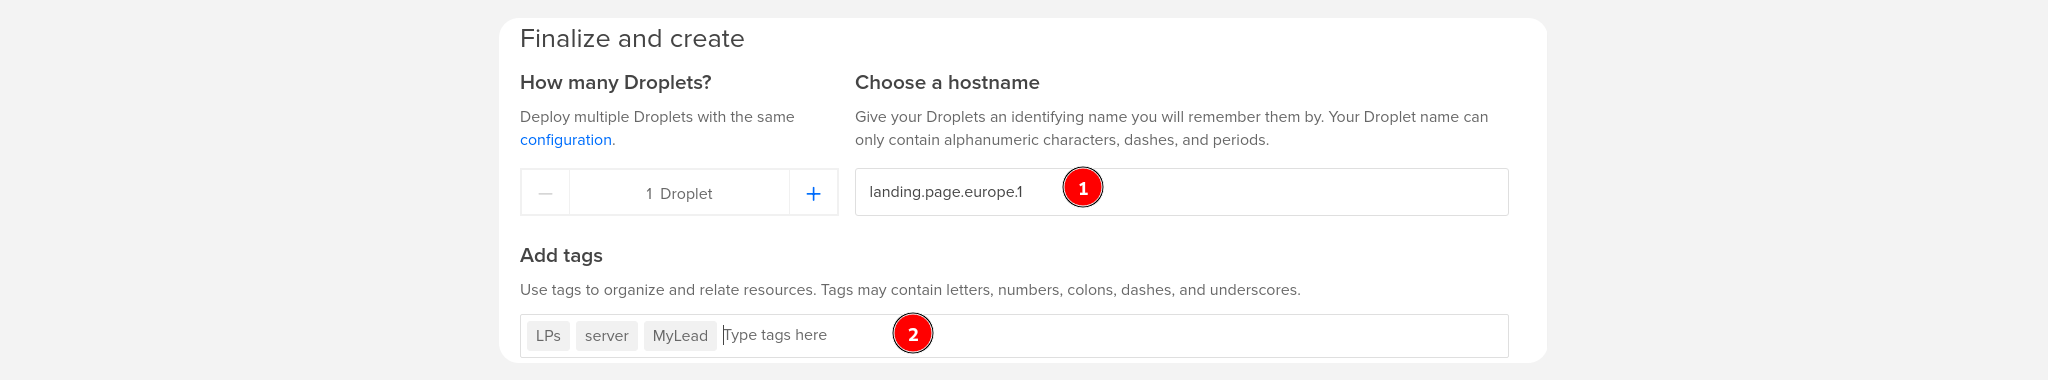Click the 'Add tags' heading
2048x380 pixels.
561,256
